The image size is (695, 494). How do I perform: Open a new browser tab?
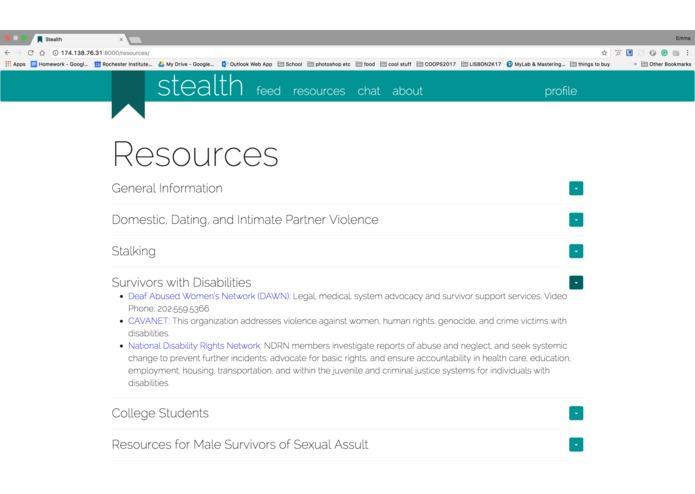[135, 40]
